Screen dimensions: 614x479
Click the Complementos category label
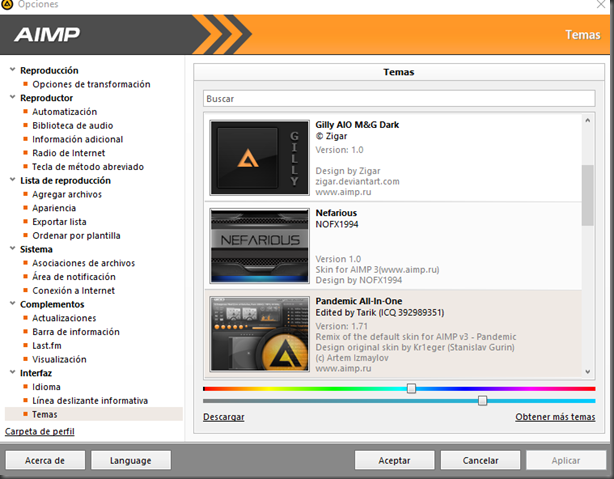(x=52, y=304)
